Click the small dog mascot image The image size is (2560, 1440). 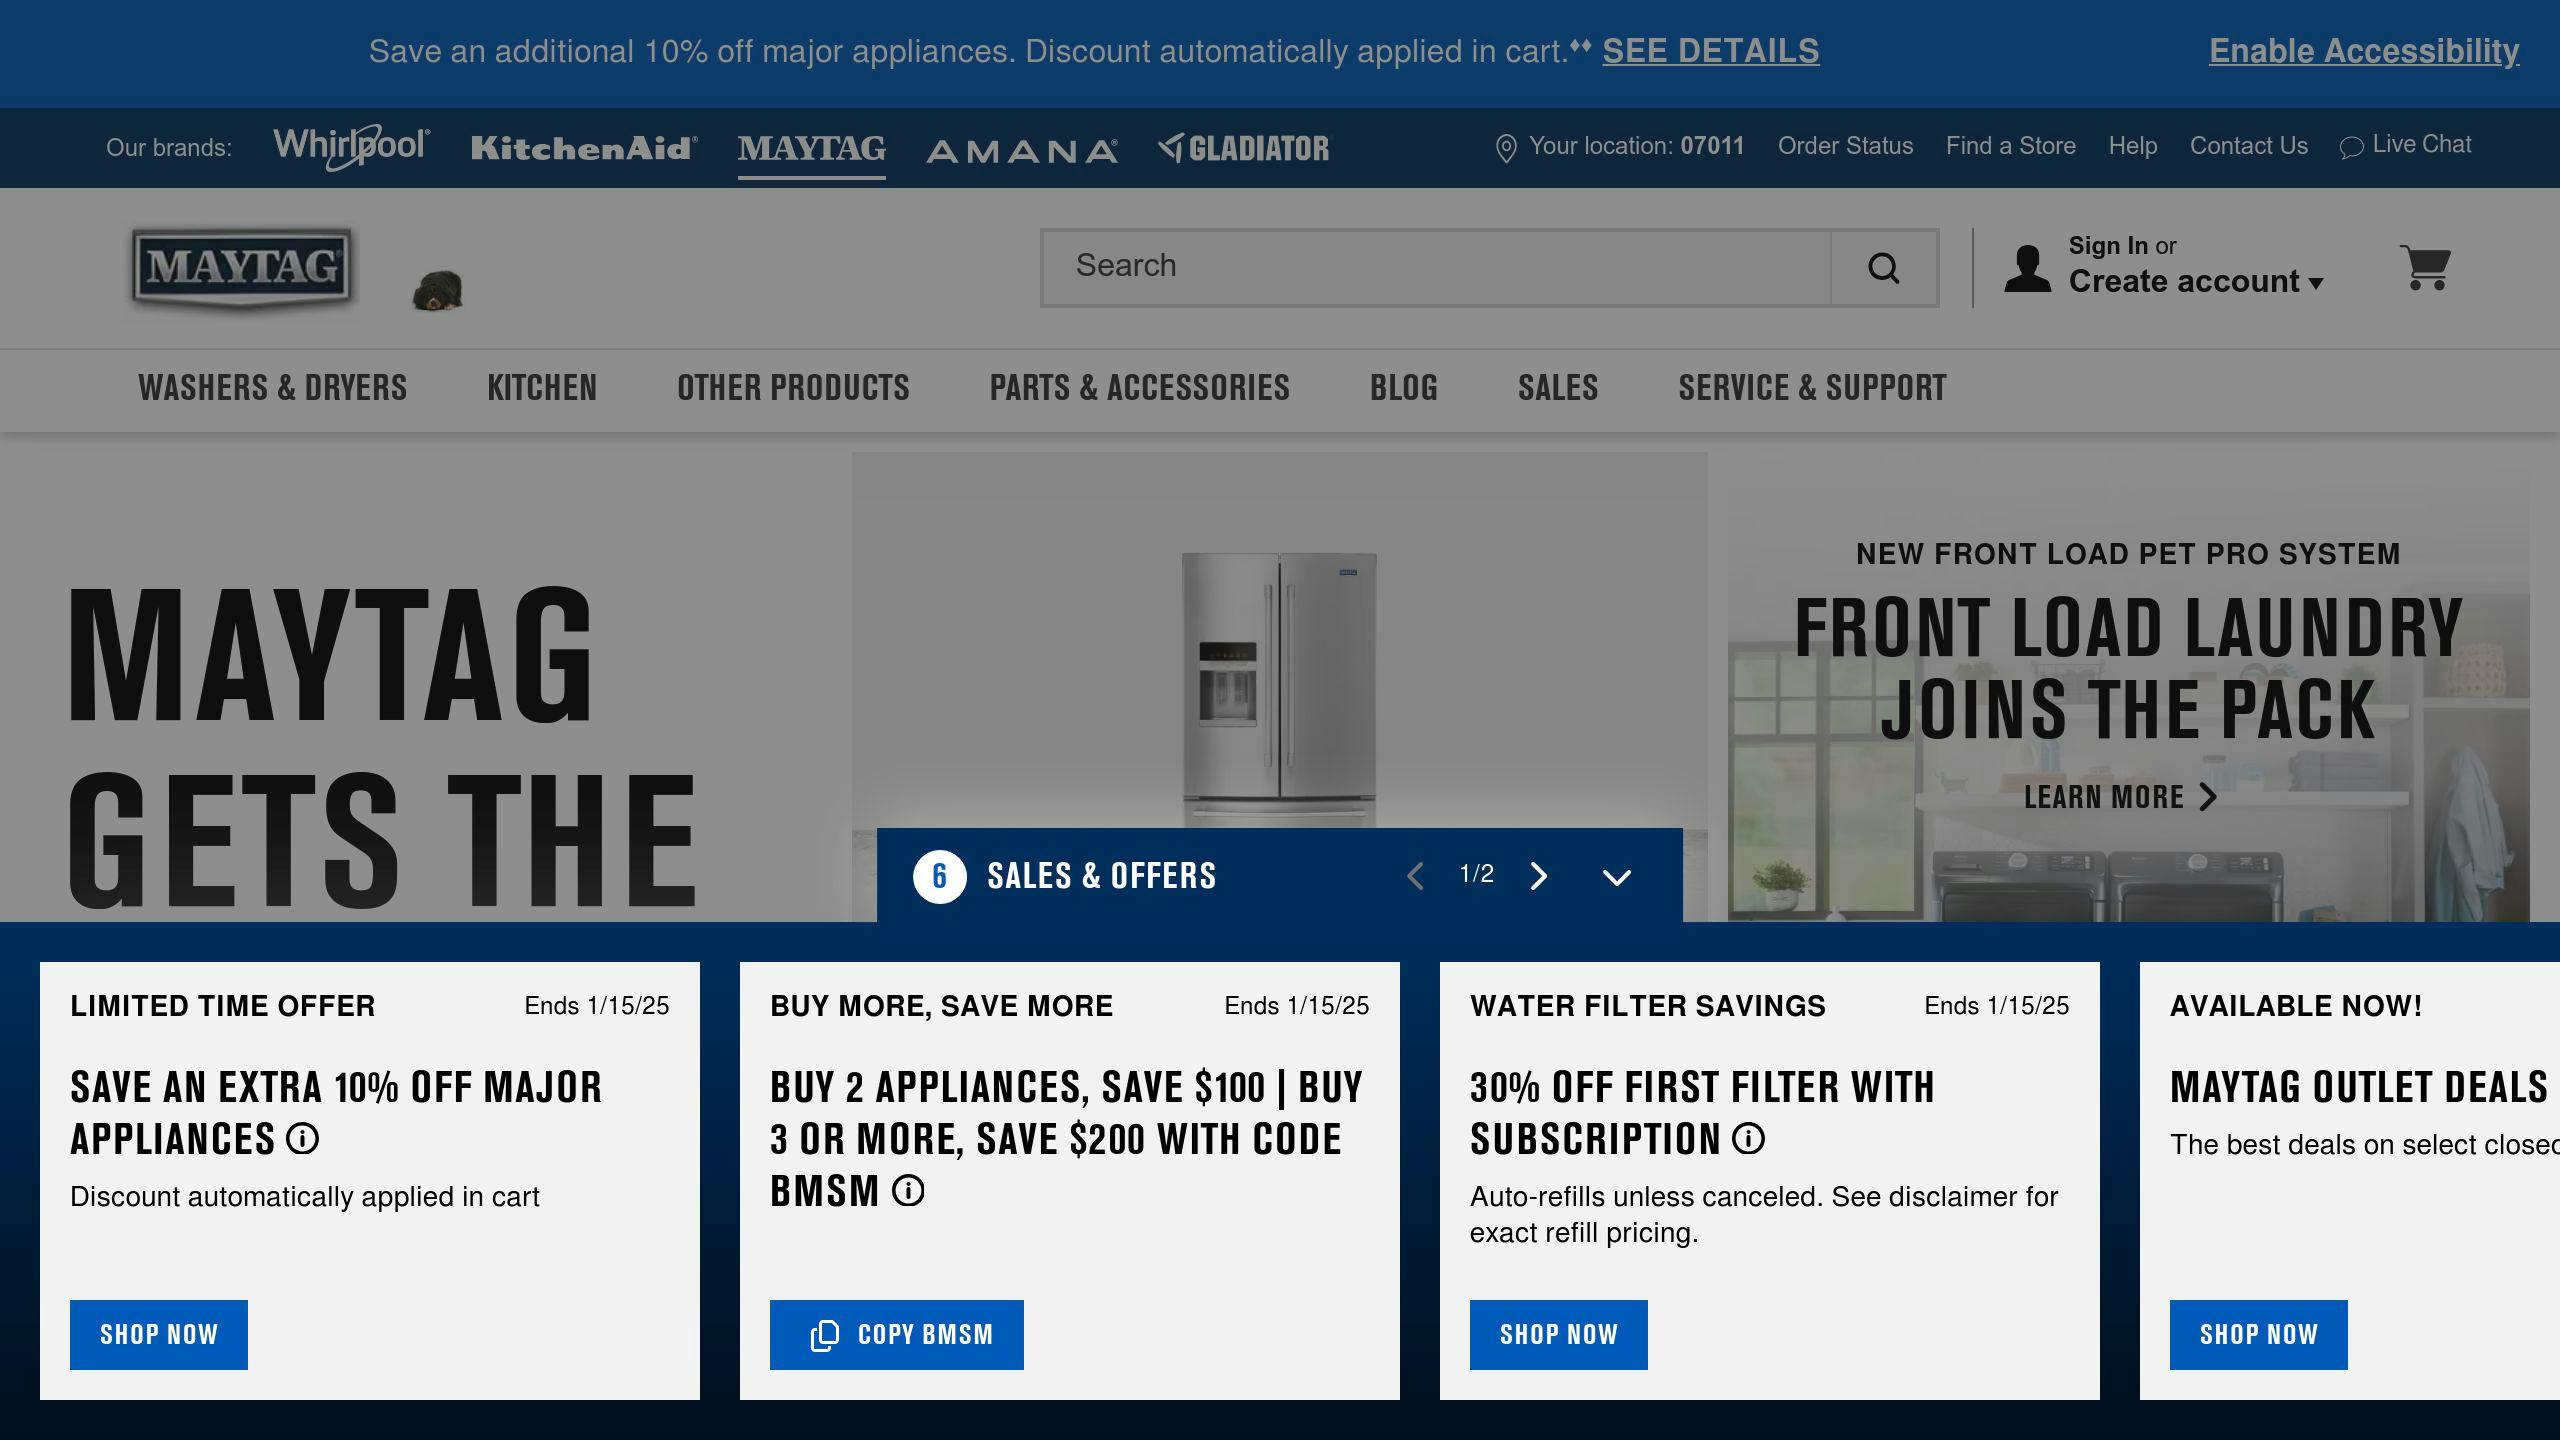(438, 291)
